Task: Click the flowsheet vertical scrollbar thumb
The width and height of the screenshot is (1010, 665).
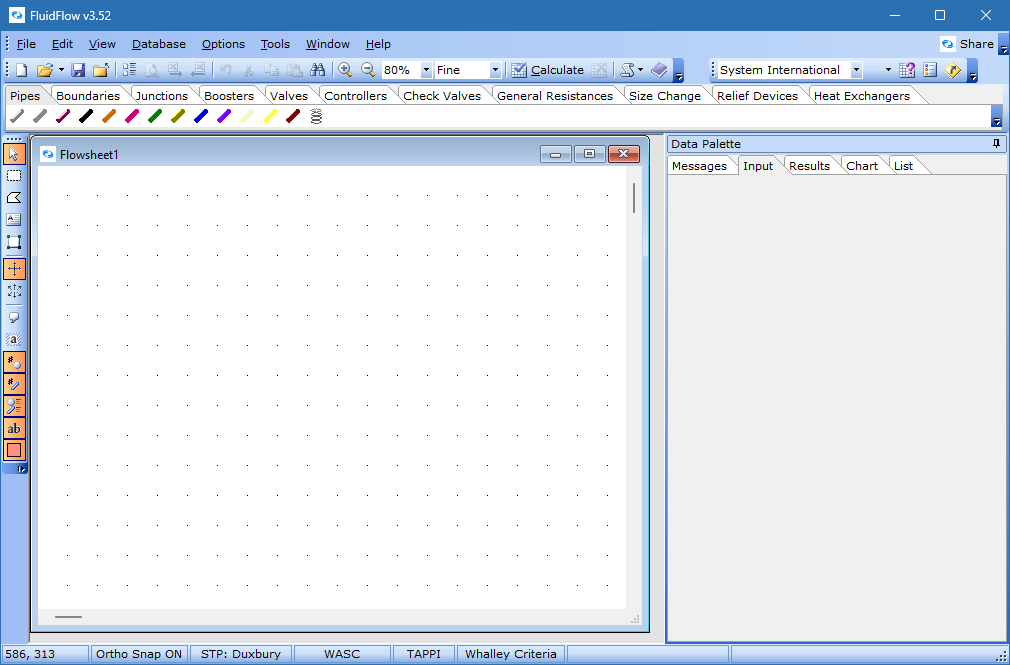Action: tap(634, 198)
